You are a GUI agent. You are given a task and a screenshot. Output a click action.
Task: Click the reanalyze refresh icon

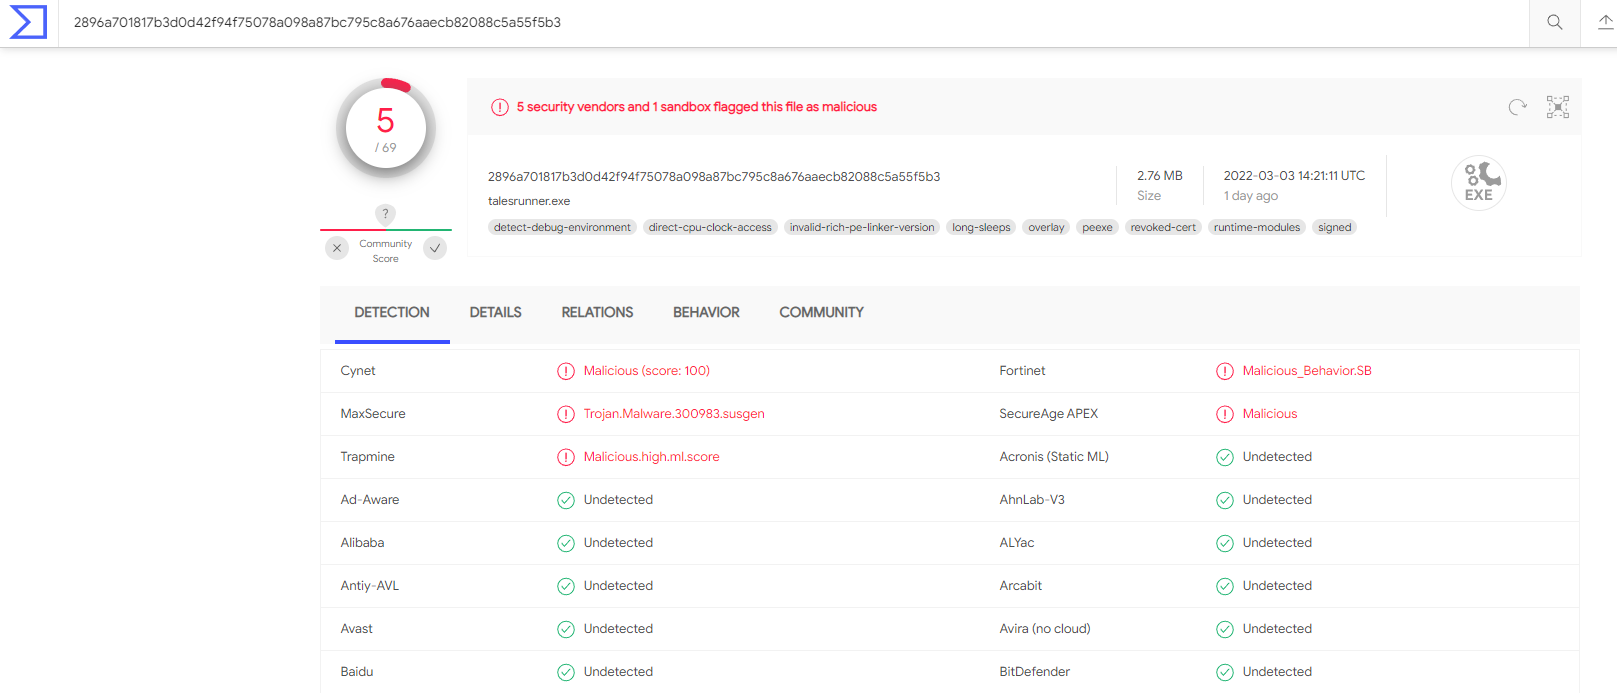pyautogui.click(x=1517, y=107)
